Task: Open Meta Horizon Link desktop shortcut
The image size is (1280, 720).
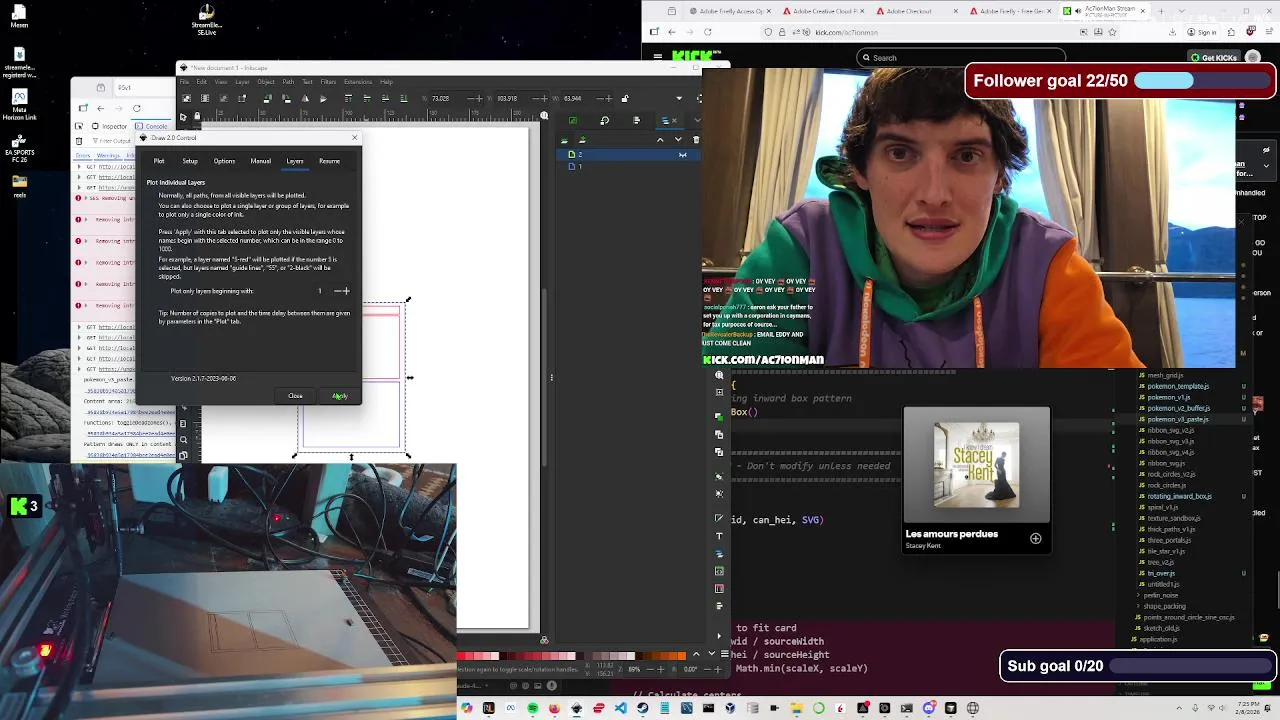Action: pyautogui.click(x=19, y=104)
